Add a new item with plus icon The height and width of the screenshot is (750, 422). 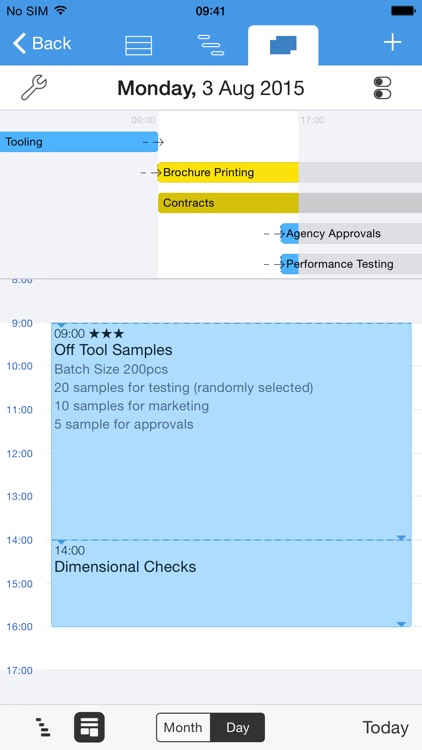[392, 43]
